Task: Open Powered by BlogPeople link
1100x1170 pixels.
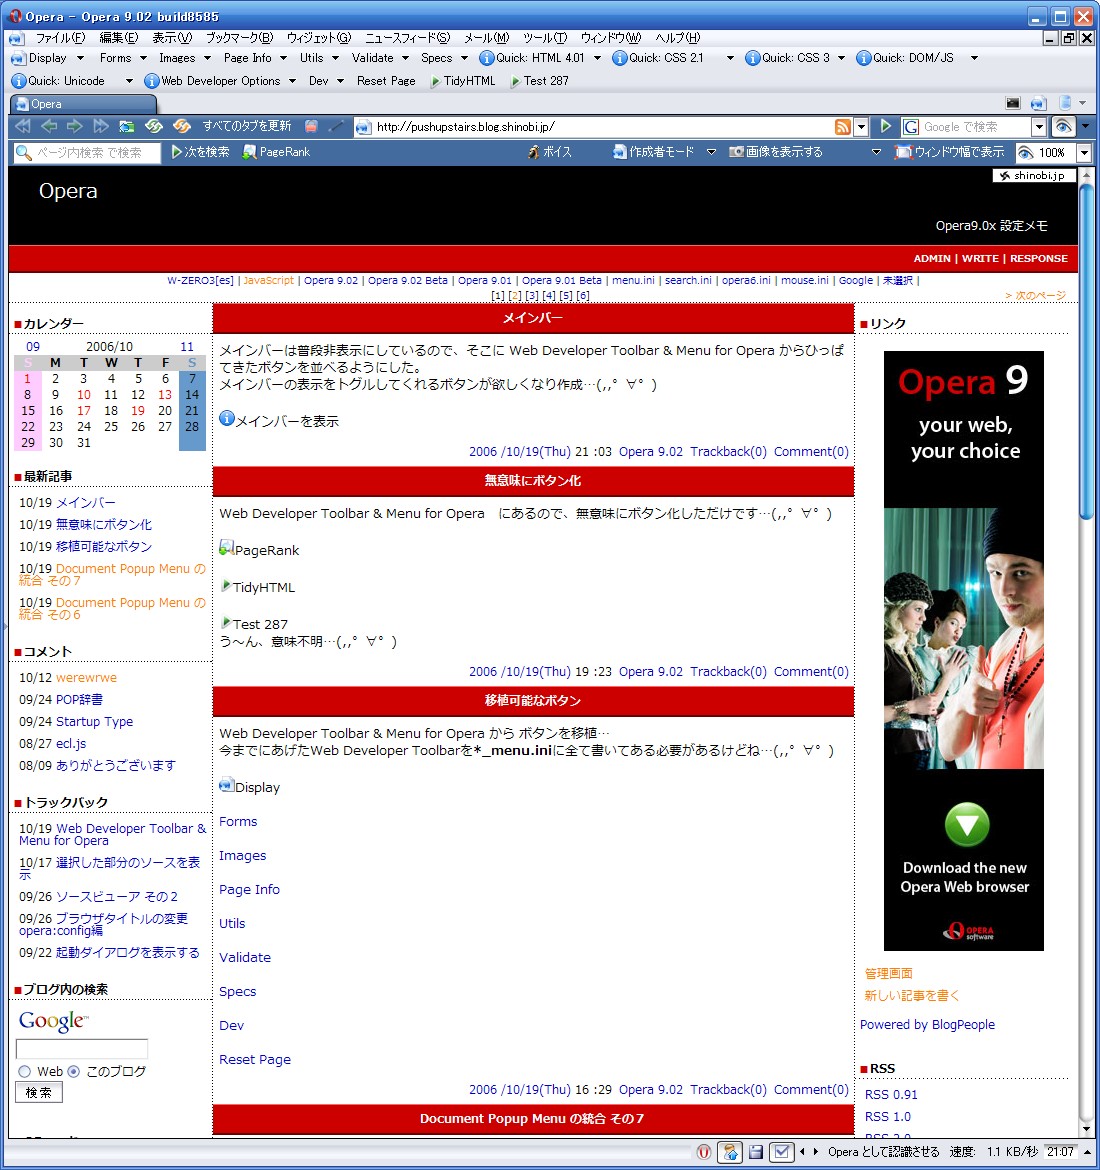Action: (x=927, y=1024)
